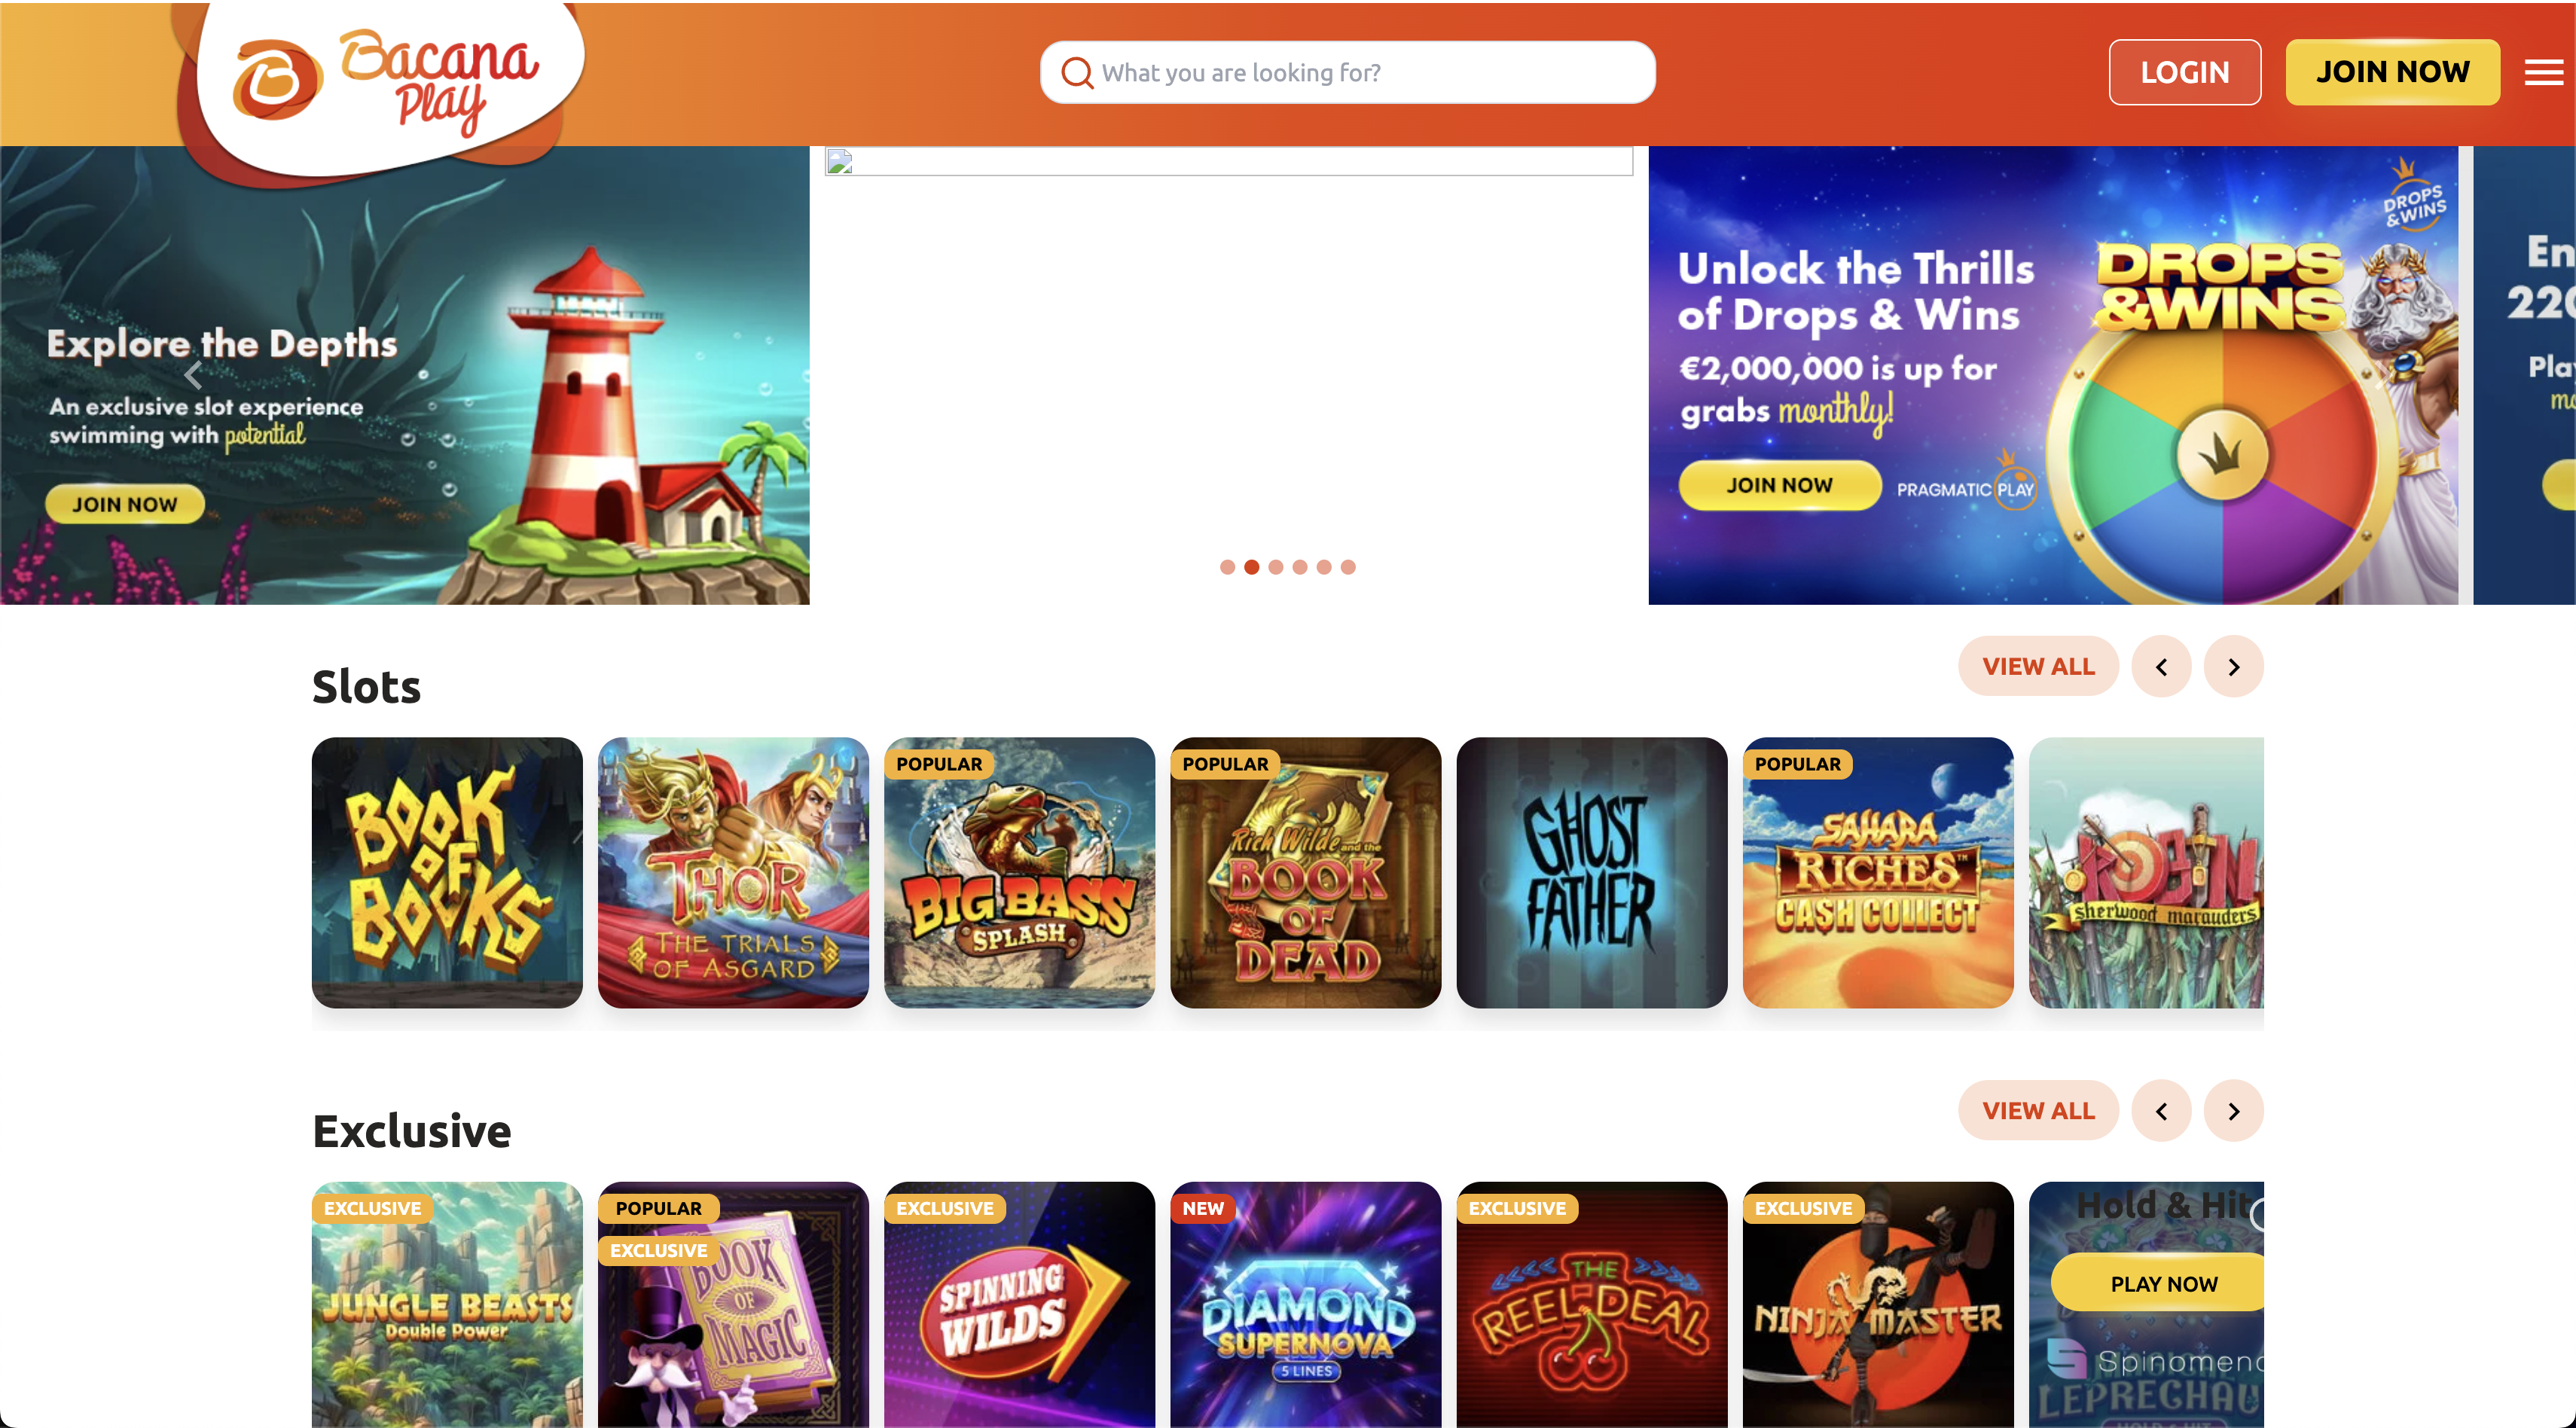Open the Book of Books slot thumbnail
The width and height of the screenshot is (2576, 1428).
click(447, 873)
